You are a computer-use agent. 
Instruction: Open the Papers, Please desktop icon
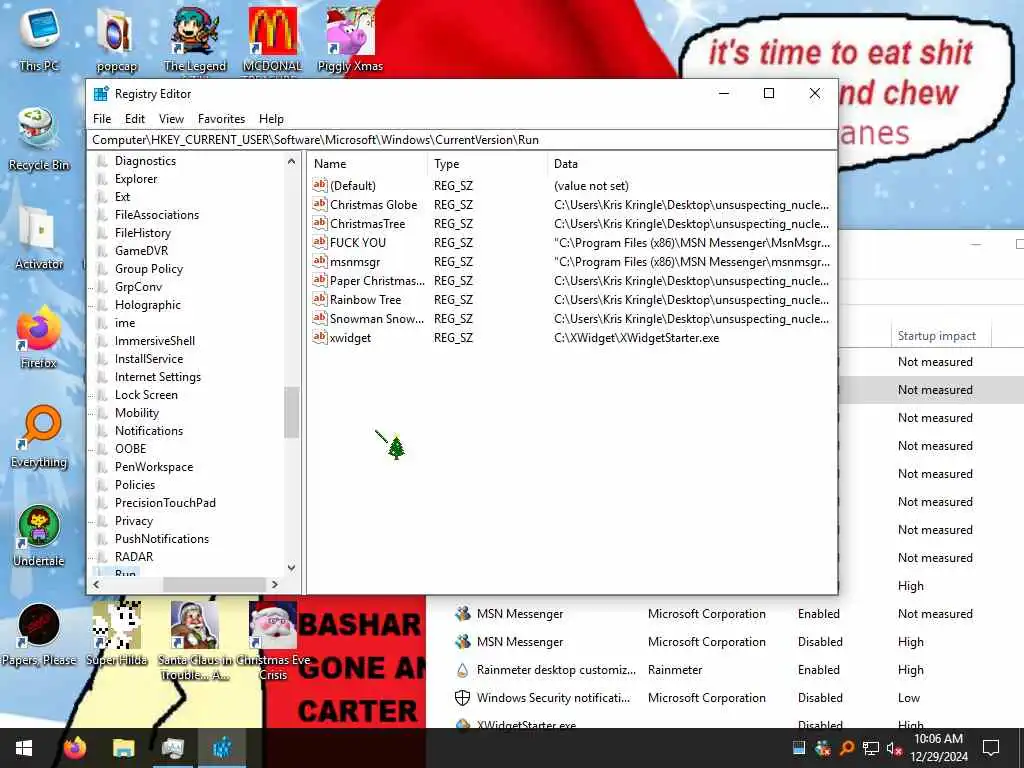click(x=39, y=634)
